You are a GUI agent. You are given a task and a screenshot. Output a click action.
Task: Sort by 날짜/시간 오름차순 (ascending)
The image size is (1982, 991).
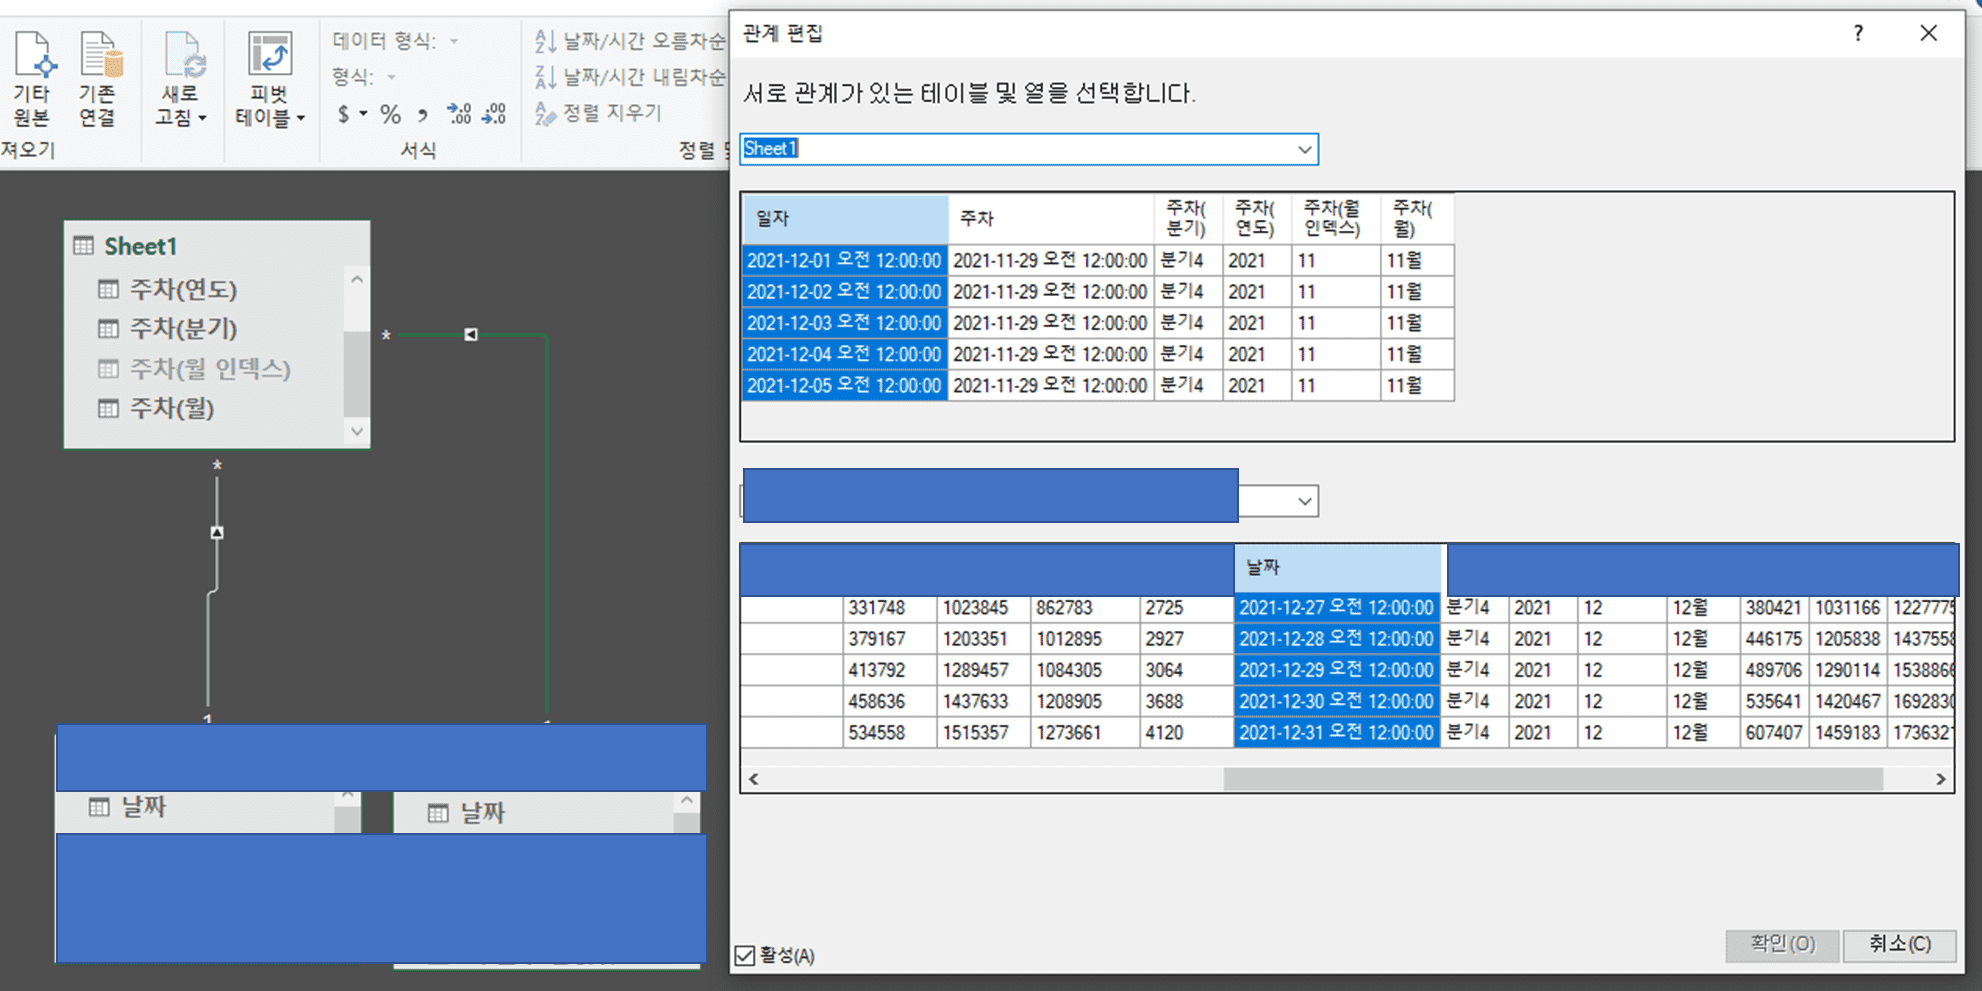click(630, 41)
